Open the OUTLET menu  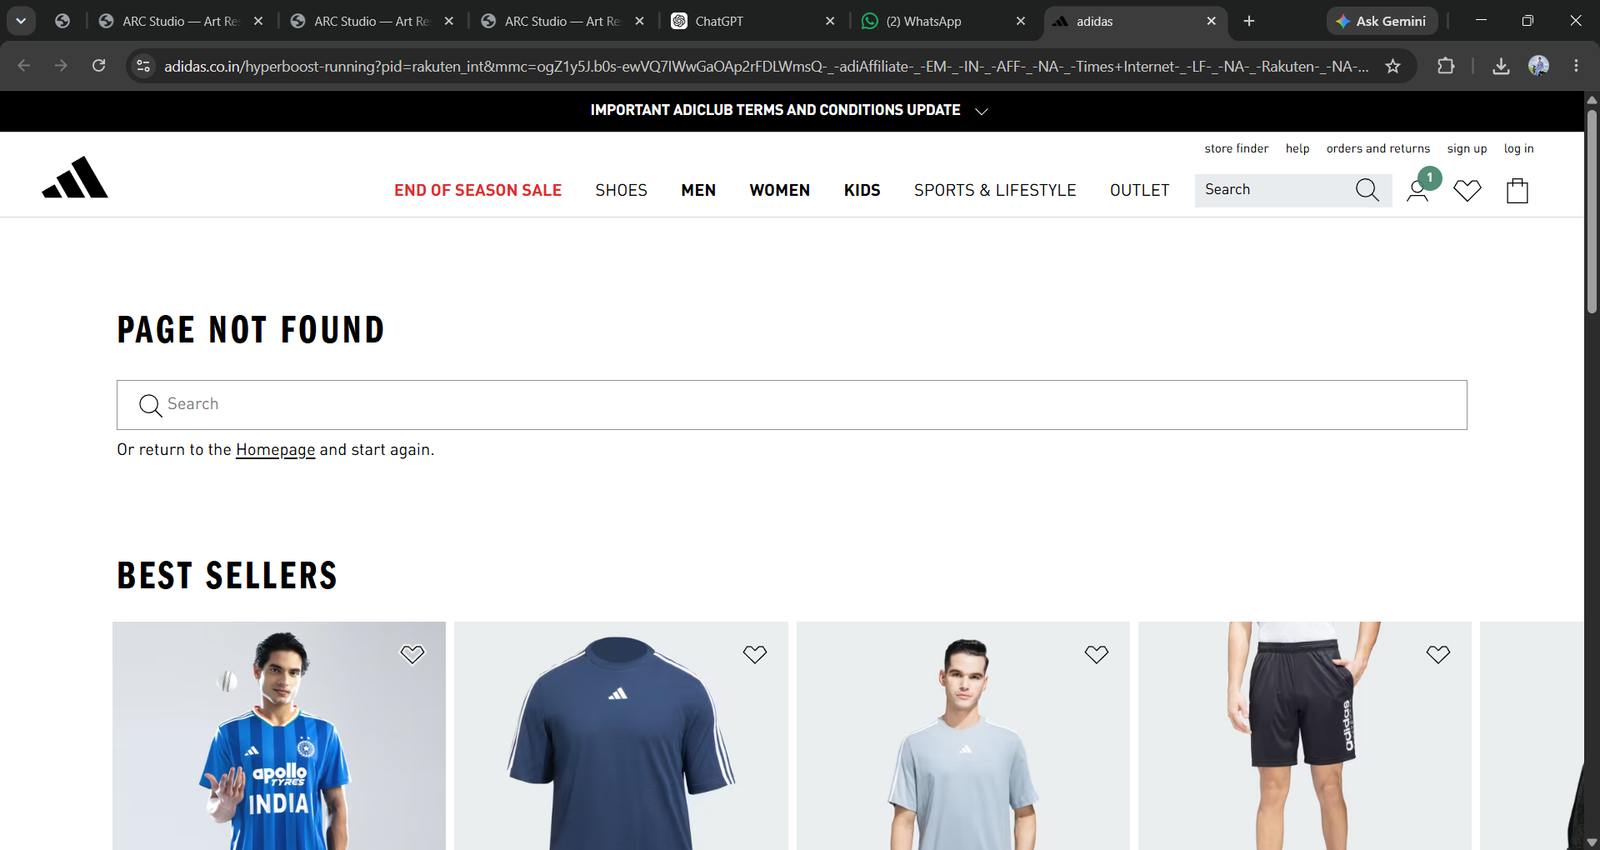(x=1139, y=190)
